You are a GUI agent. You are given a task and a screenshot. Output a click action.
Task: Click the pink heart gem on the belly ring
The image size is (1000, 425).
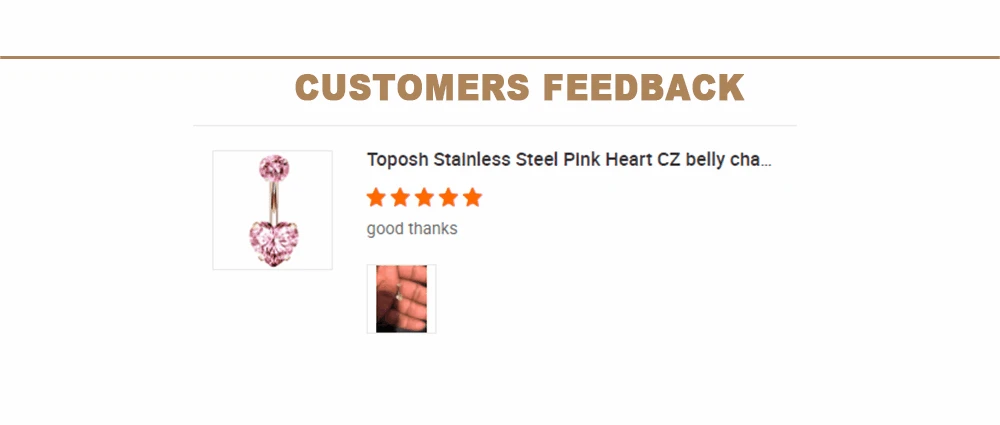click(x=274, y=244)
